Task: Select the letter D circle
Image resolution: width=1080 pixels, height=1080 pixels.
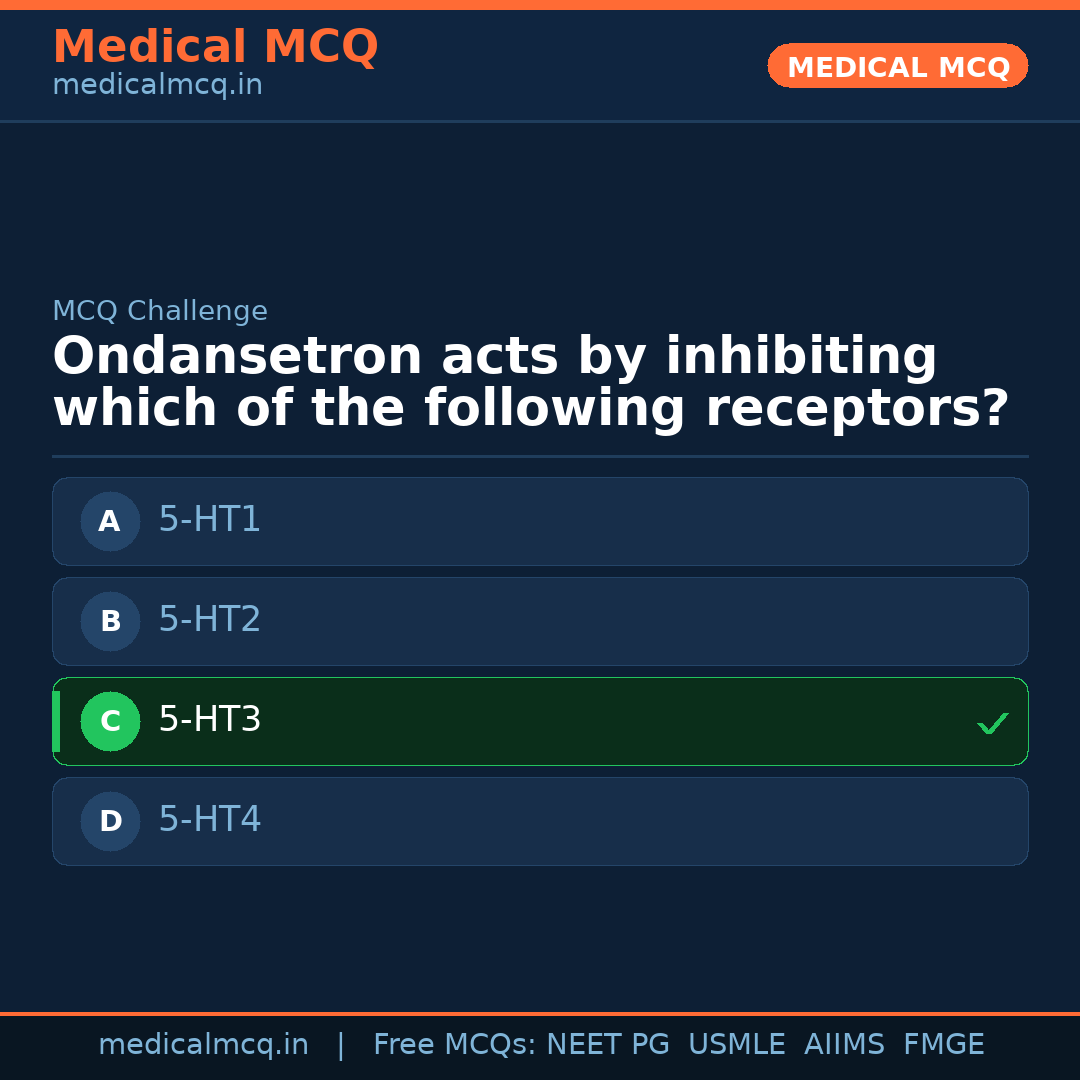Action: [x=110, y=821]
